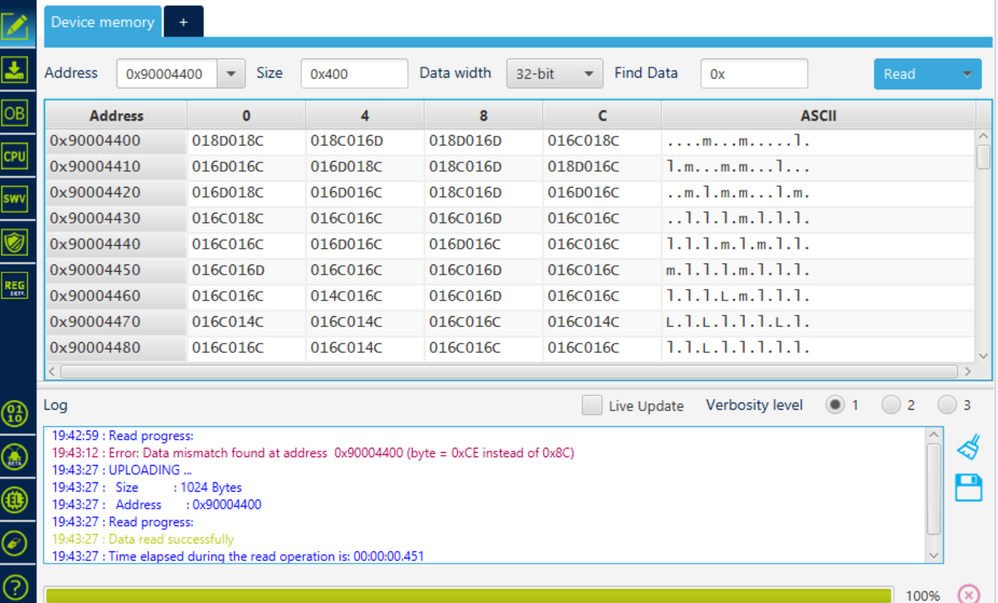Switch to the Device memory tab
This screenshot has width=998, height=603.
[x=102, y=22]
